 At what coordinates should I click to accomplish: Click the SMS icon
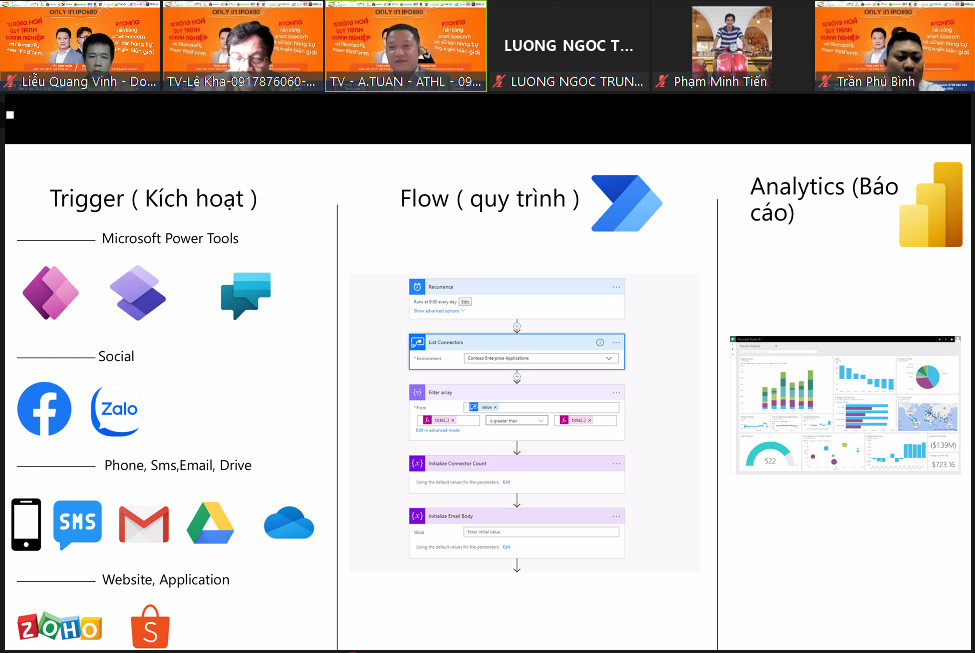pos(77,523)
